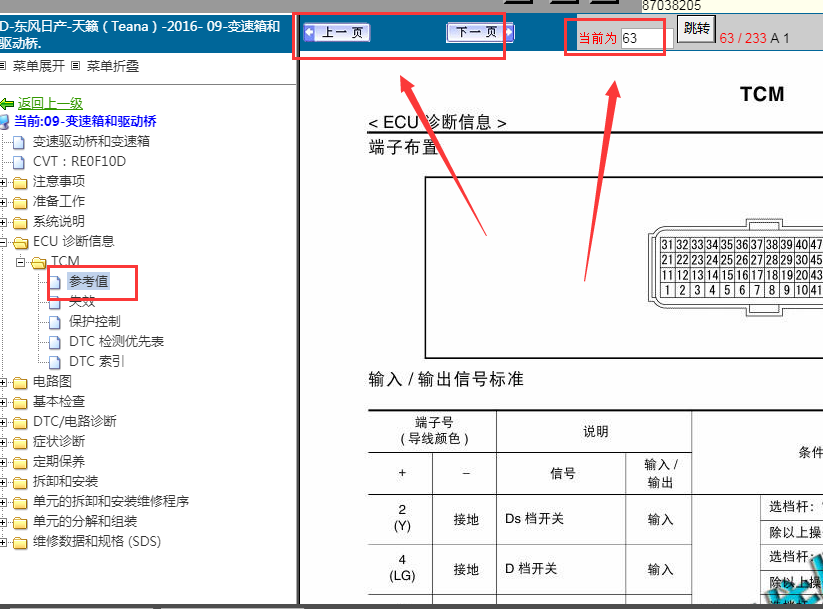Image resolution: width=823 pixels, height=609 pixels.
Task: Click 返回上一级 link to go back
Action: pos(50,103)
